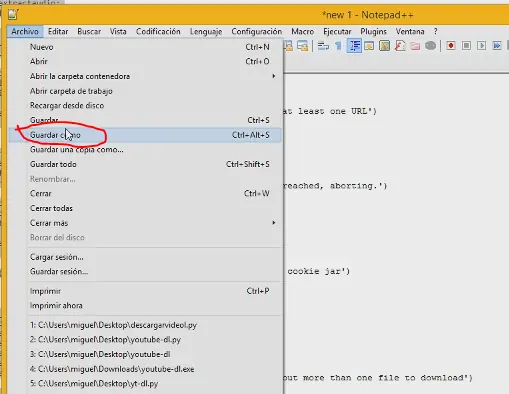509x394 pixels.
Task: Select Abrir carpeta de trabajo
Action: 145,91
